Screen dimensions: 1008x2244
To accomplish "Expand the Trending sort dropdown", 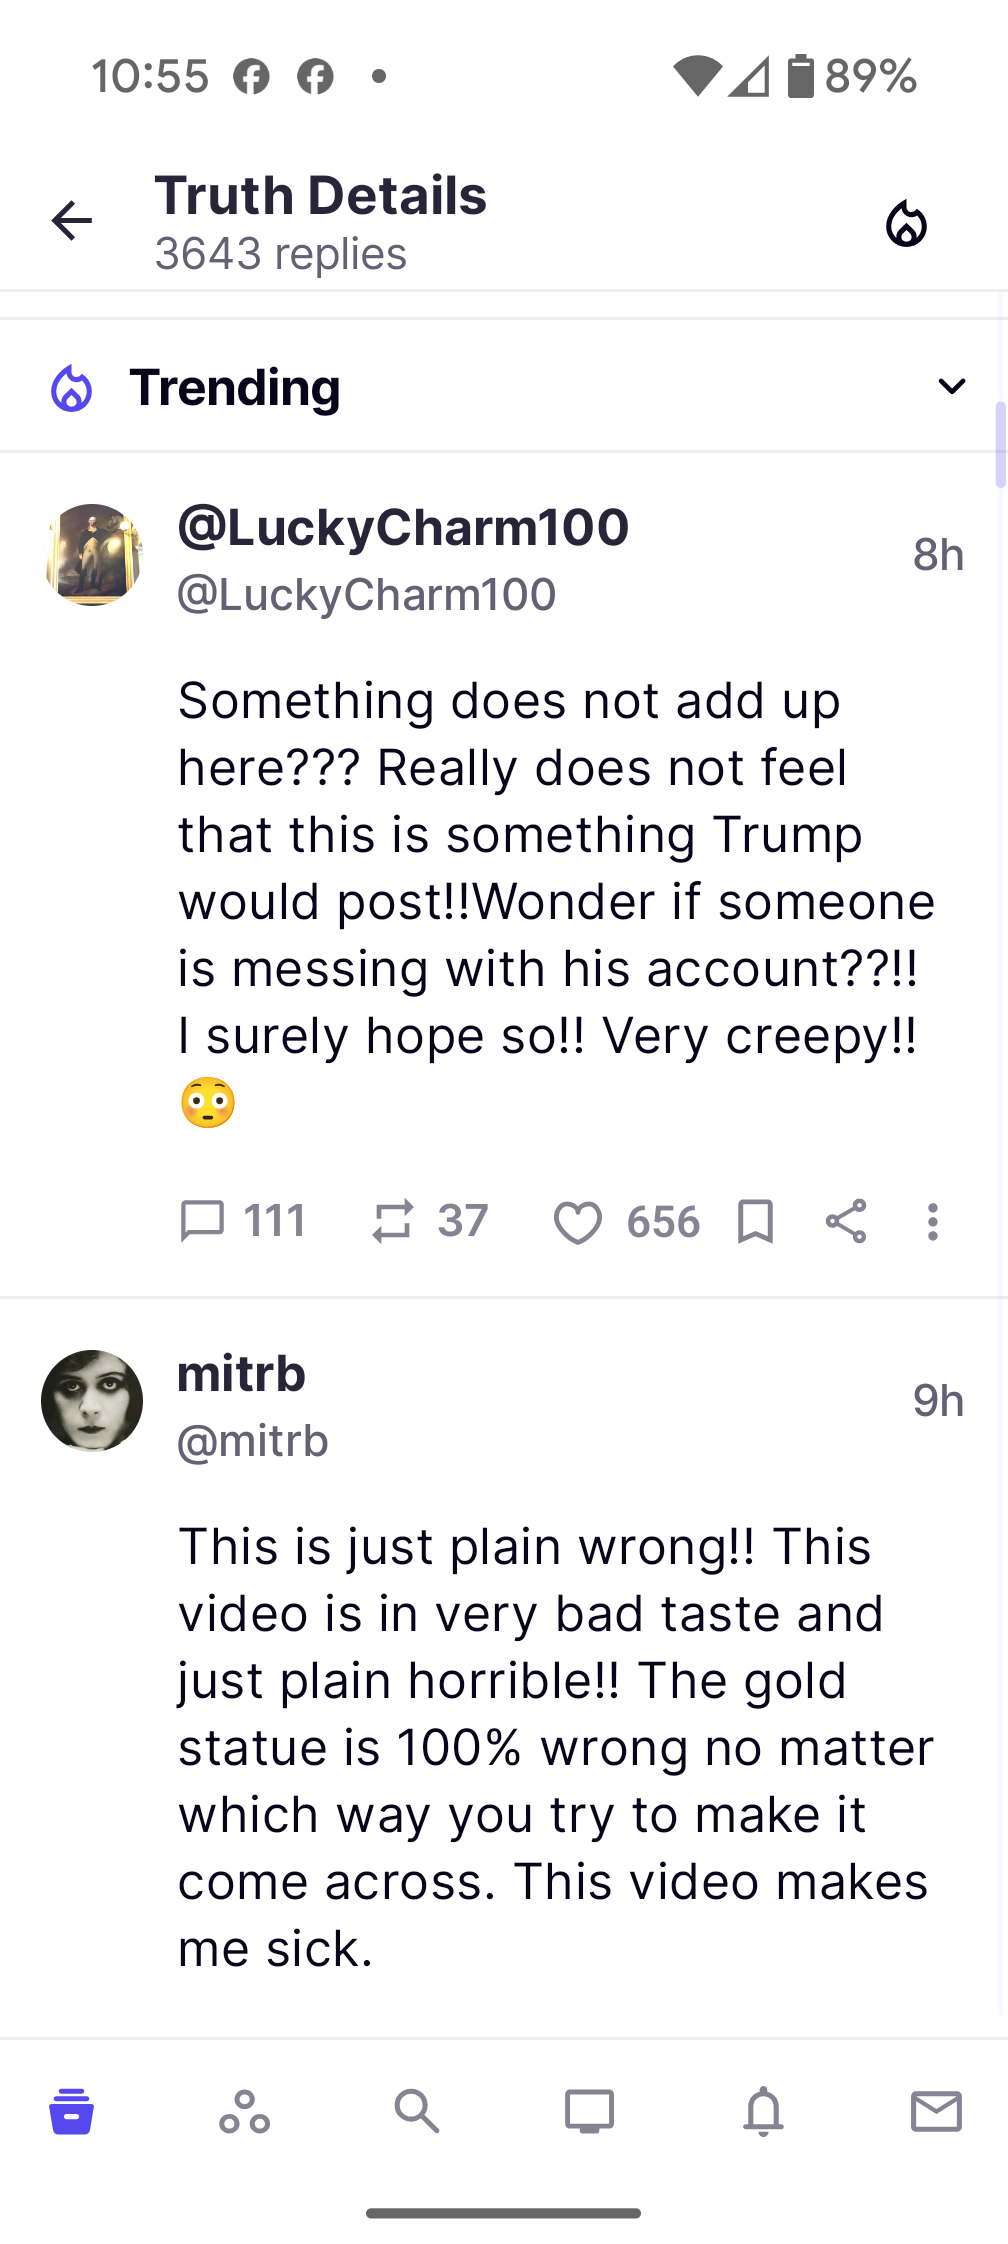I will pos(951,386).
